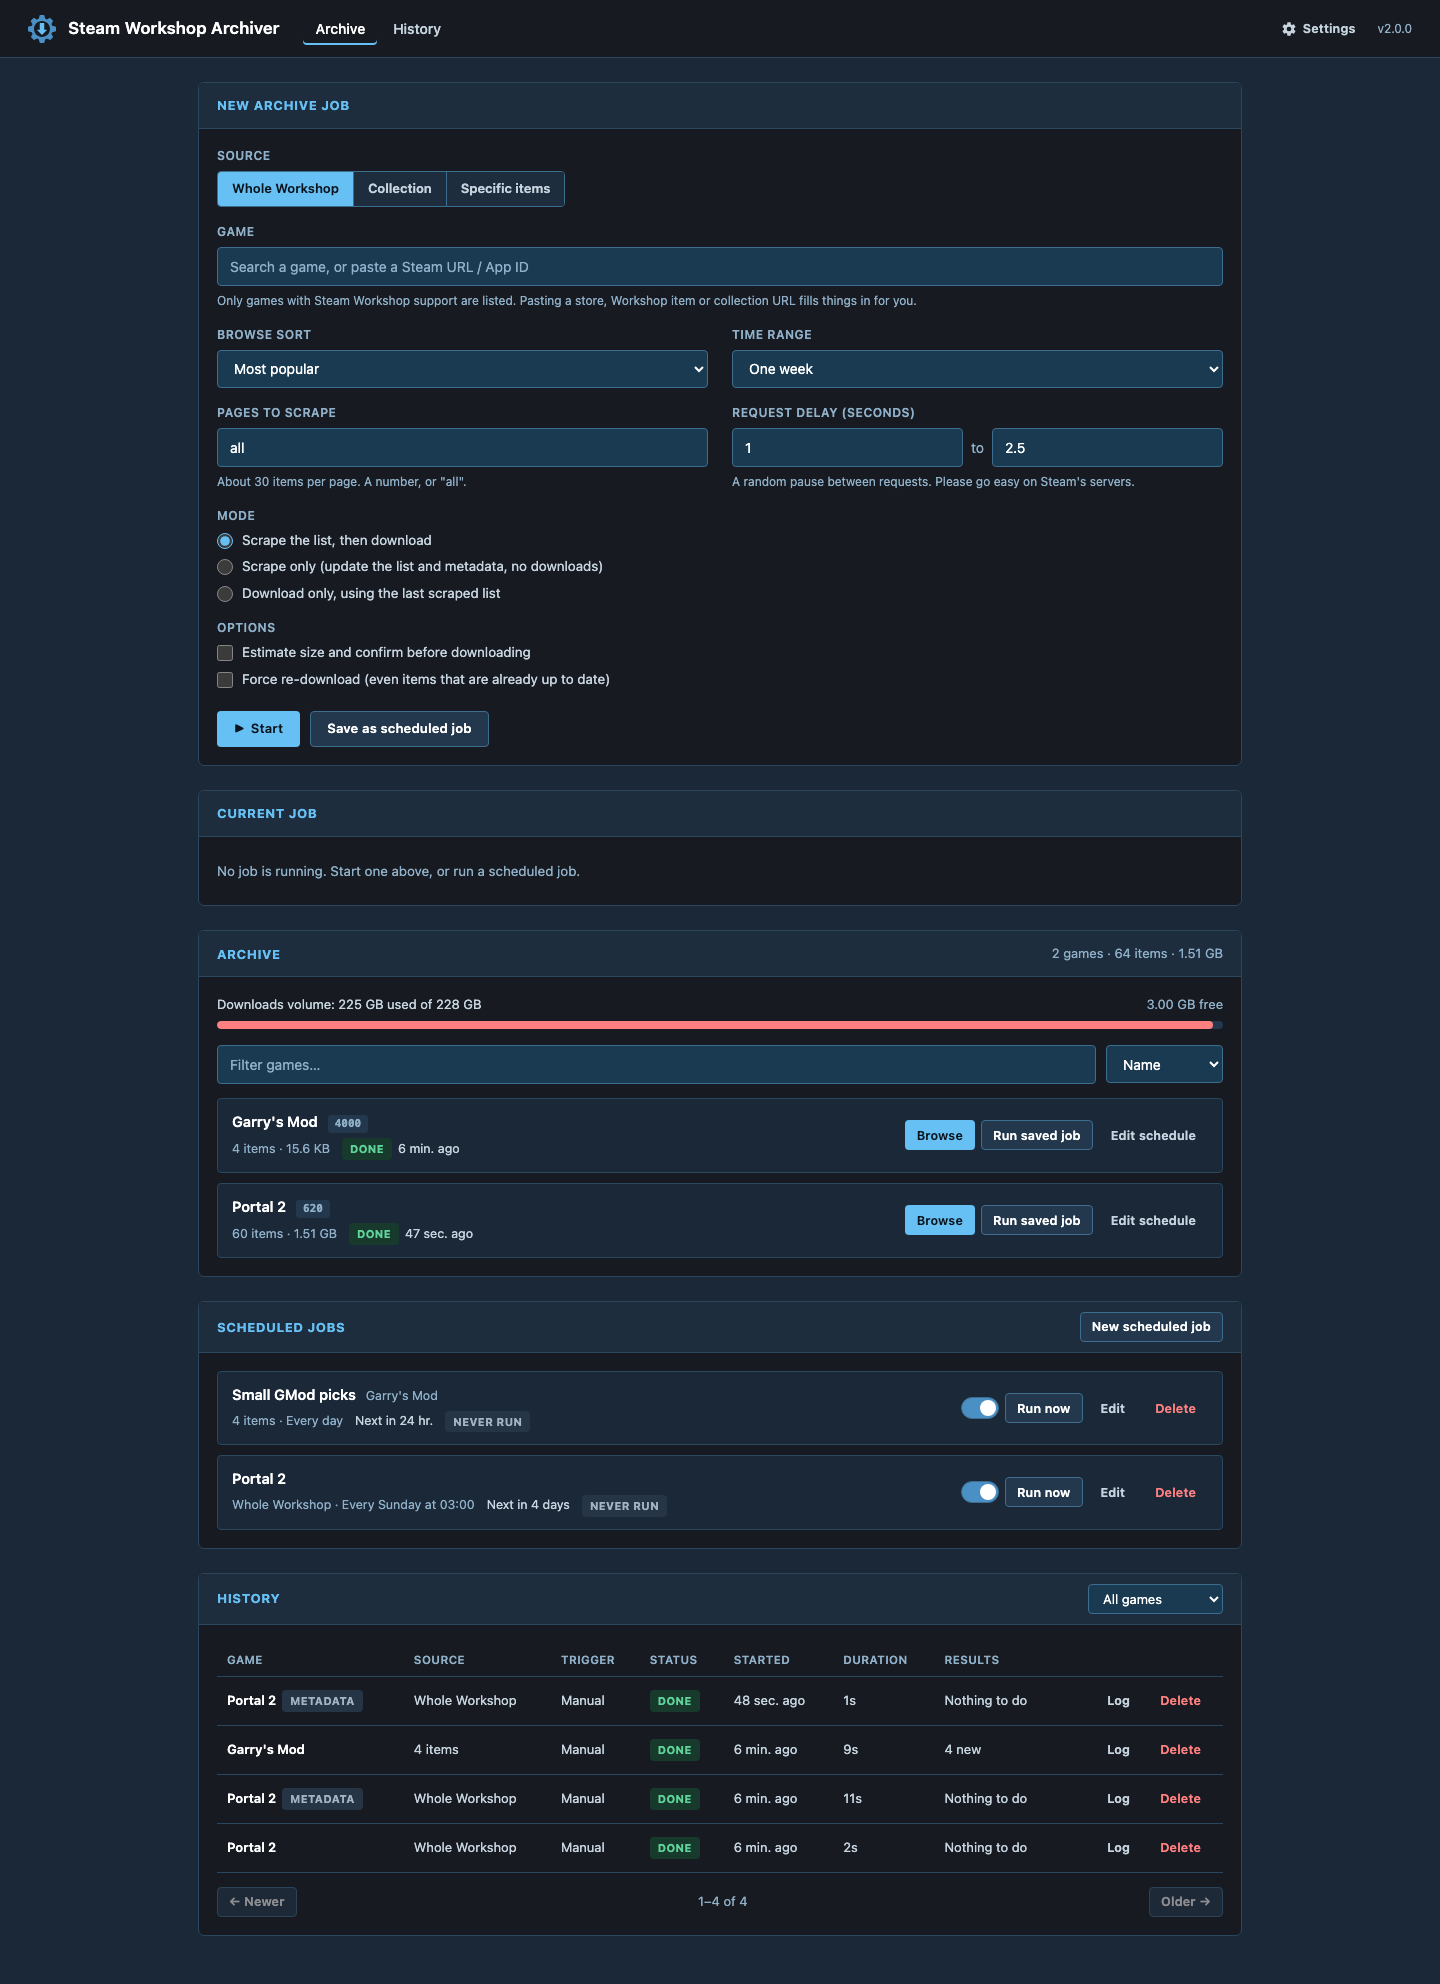The height and width of the screenshot is (1984, 1440).
Task: Click the downloads volume usage bar
Action: point(720,1025)
